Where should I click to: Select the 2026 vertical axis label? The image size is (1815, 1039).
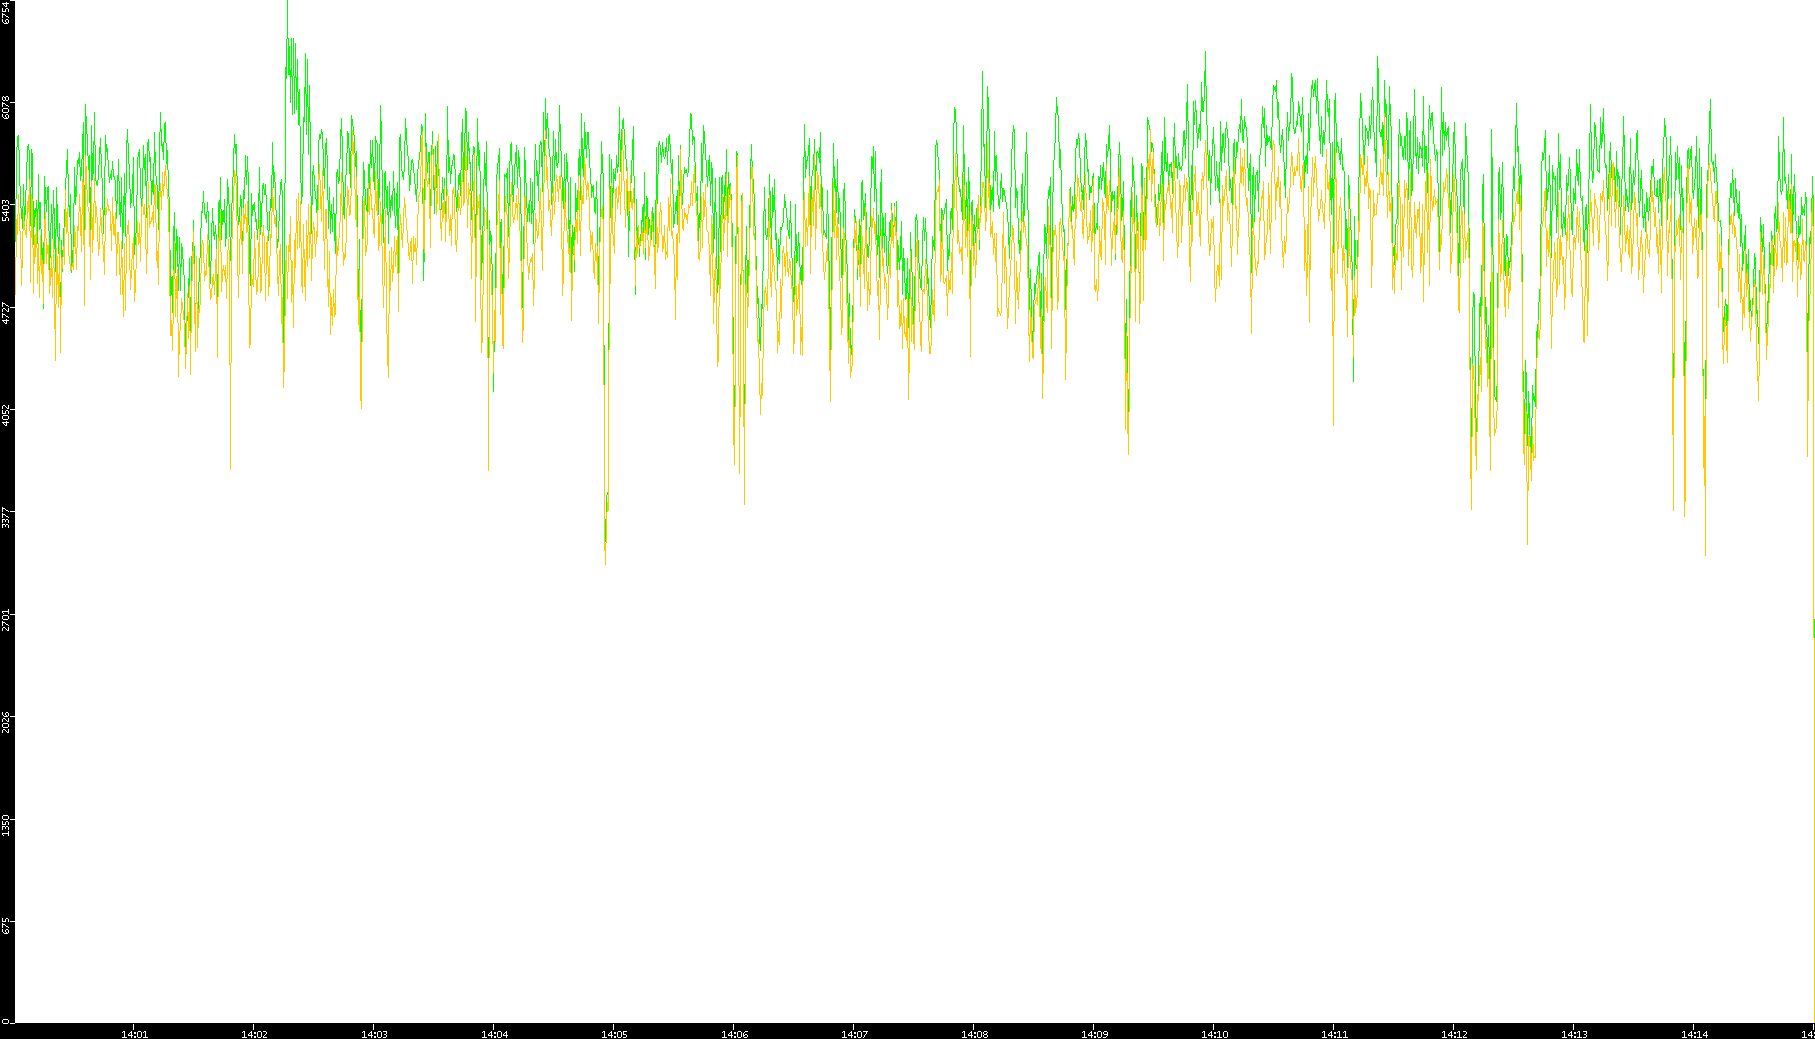point(7,722)
